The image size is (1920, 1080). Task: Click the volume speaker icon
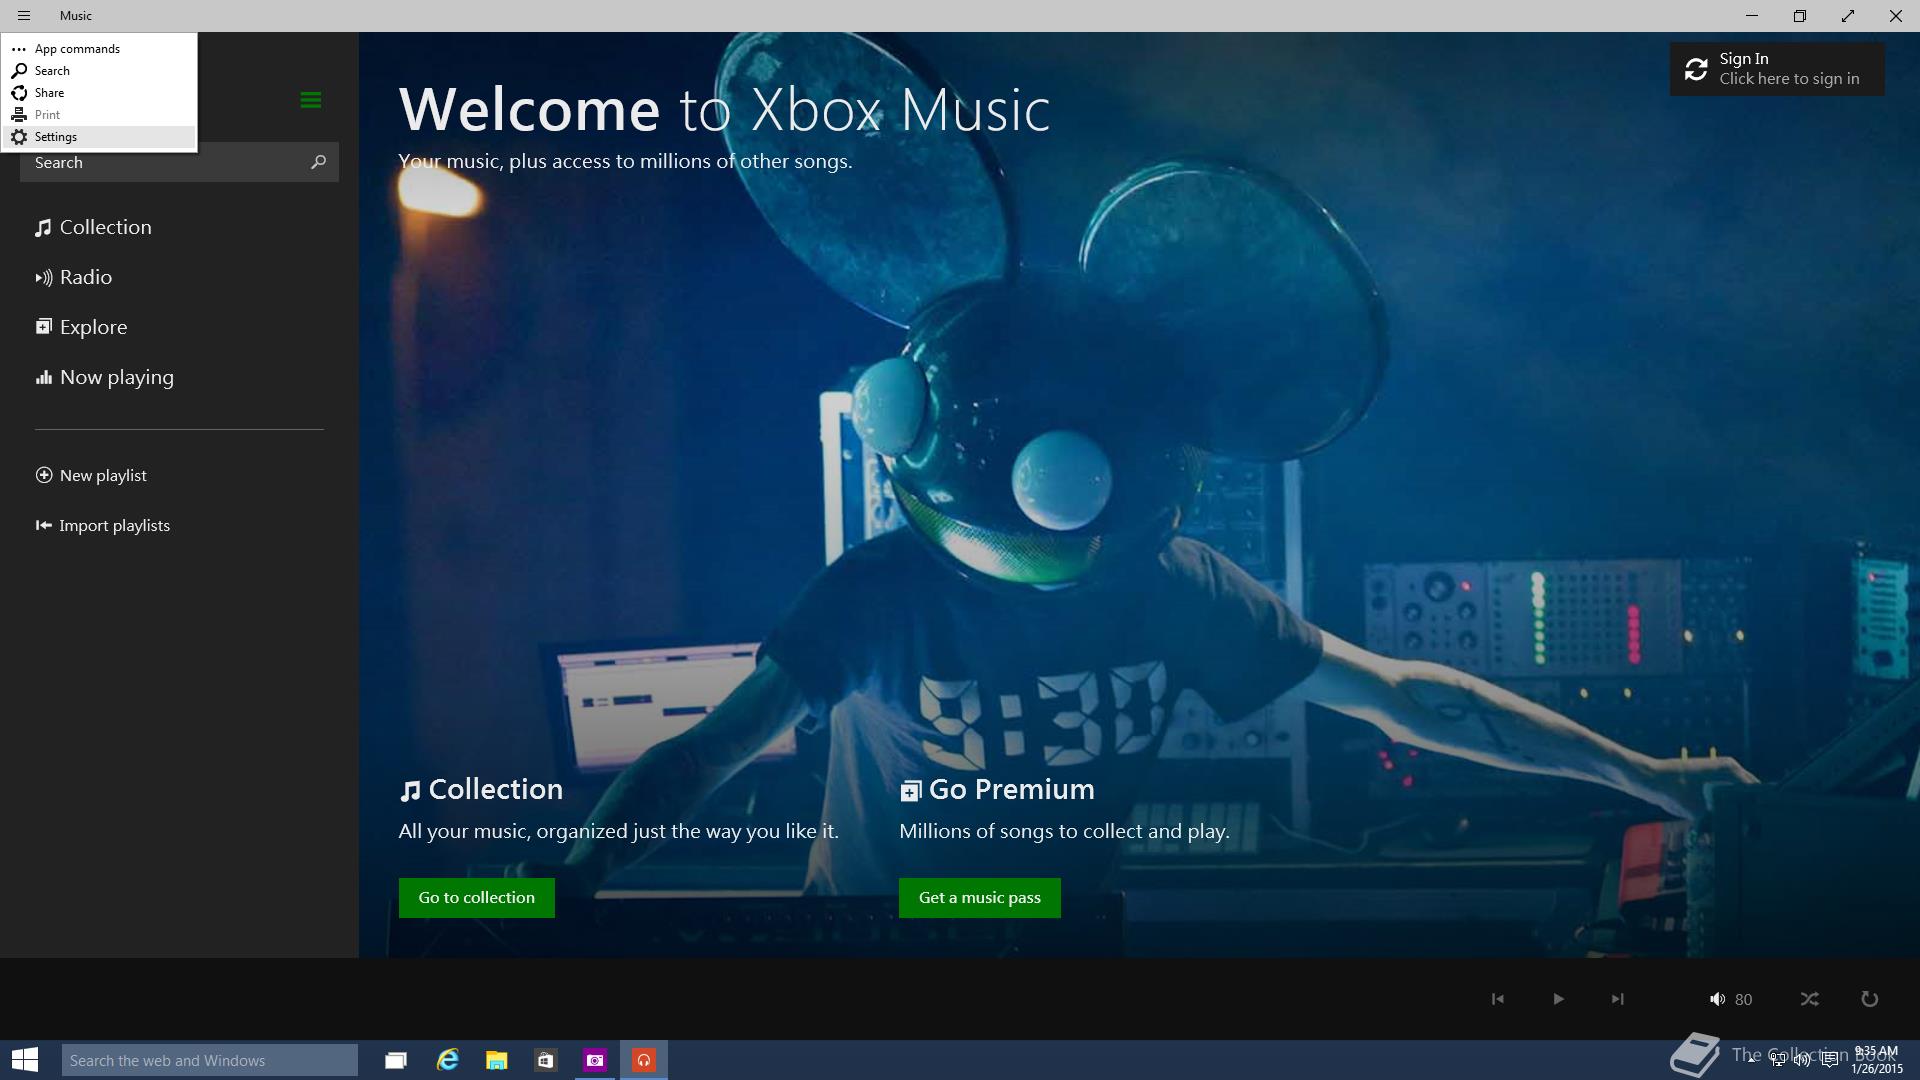pos(1717,999)
